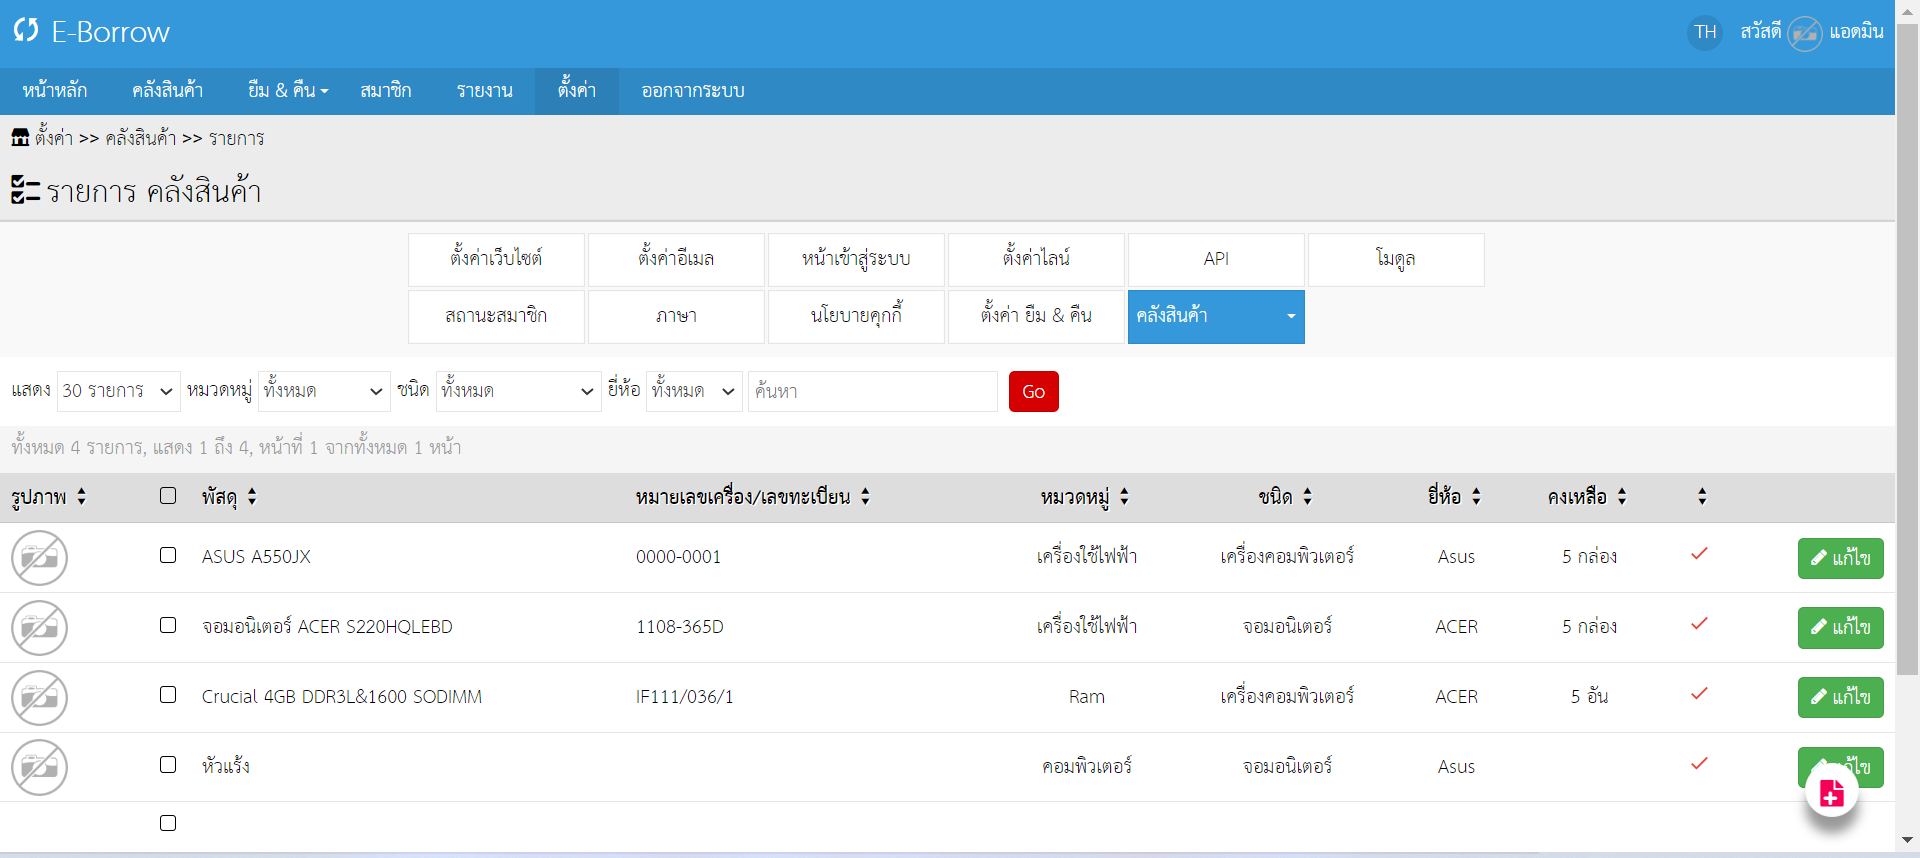Open Crucial 4GB RAM image placeholder

(39, 698)
